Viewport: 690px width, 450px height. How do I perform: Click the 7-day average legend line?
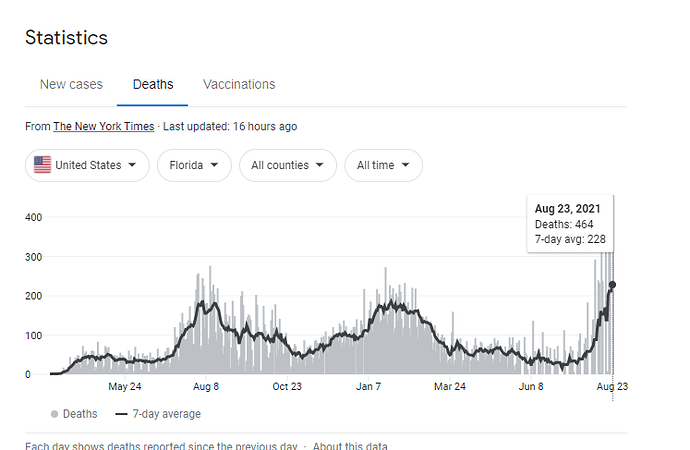(121, 414)
